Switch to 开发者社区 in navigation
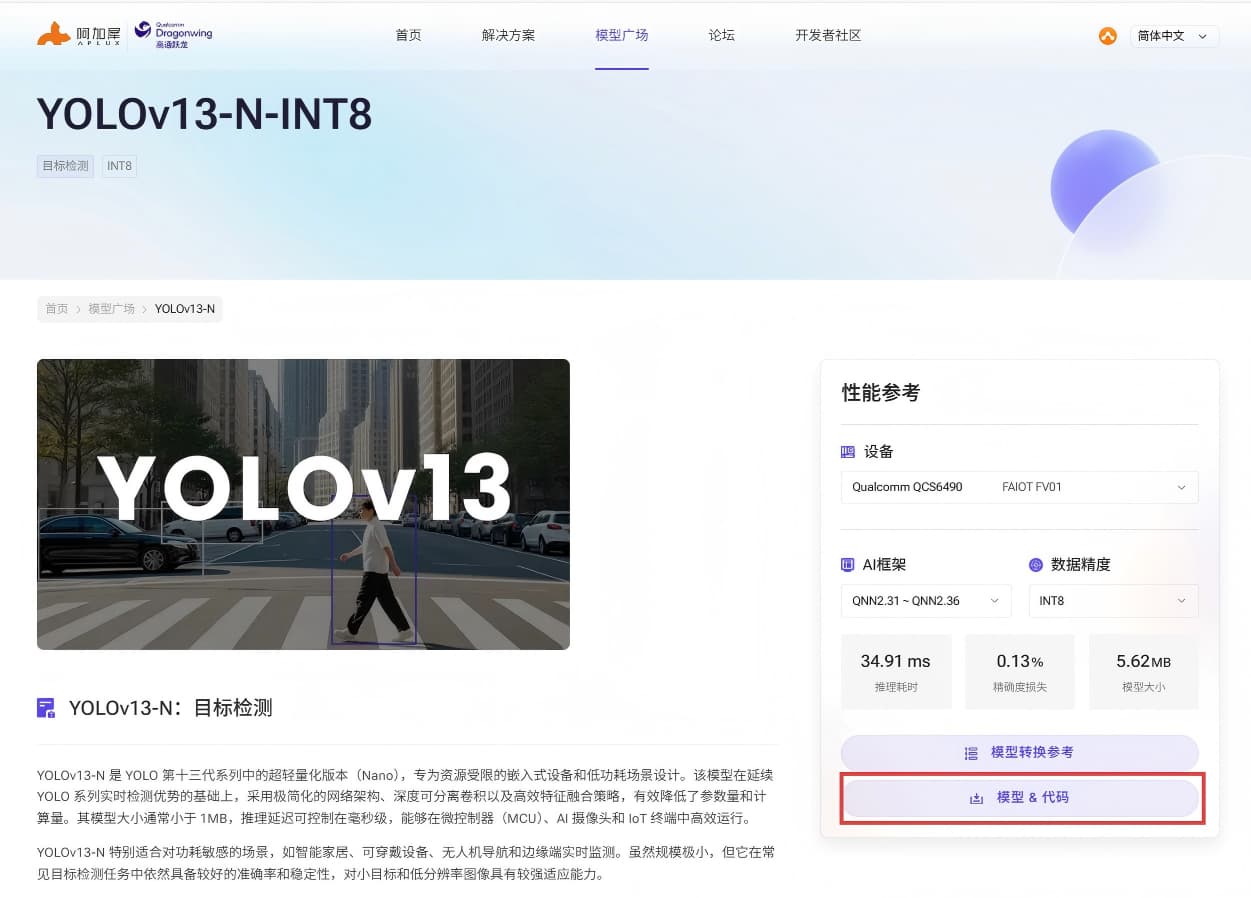This screenshot has height=898, width=1251. coord(828,35)
